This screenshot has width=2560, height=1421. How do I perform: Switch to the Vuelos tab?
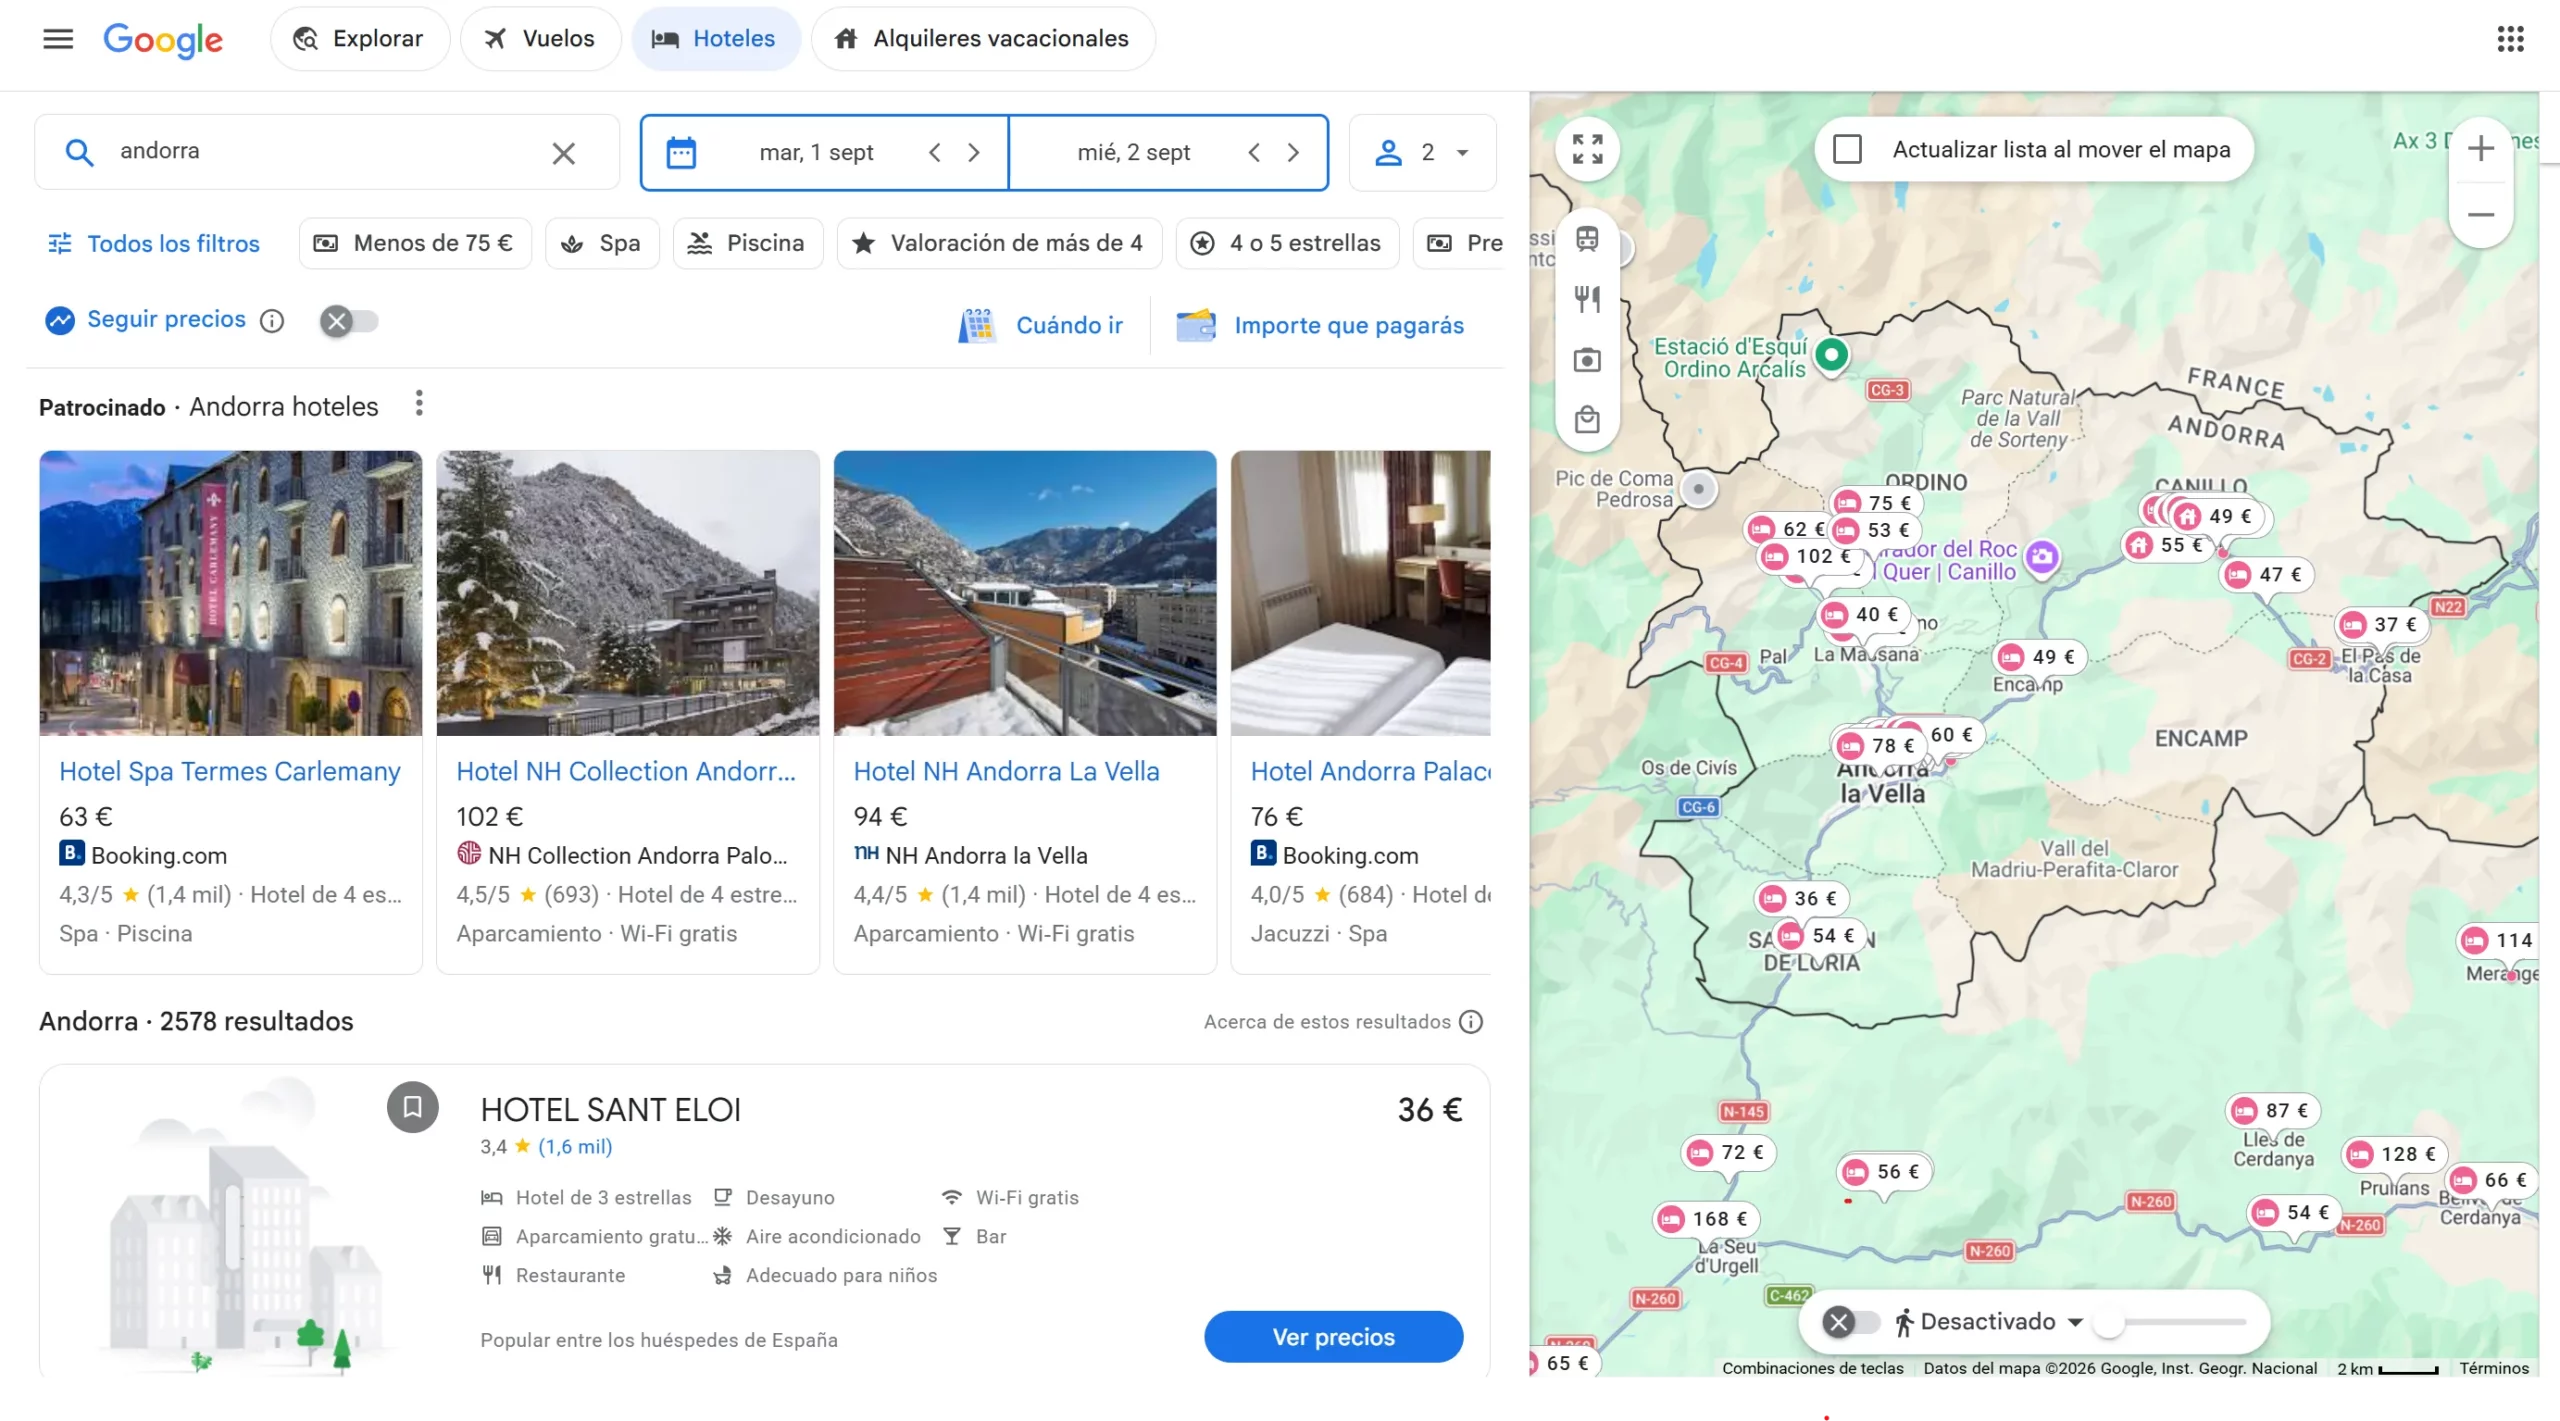coord(540,39)
